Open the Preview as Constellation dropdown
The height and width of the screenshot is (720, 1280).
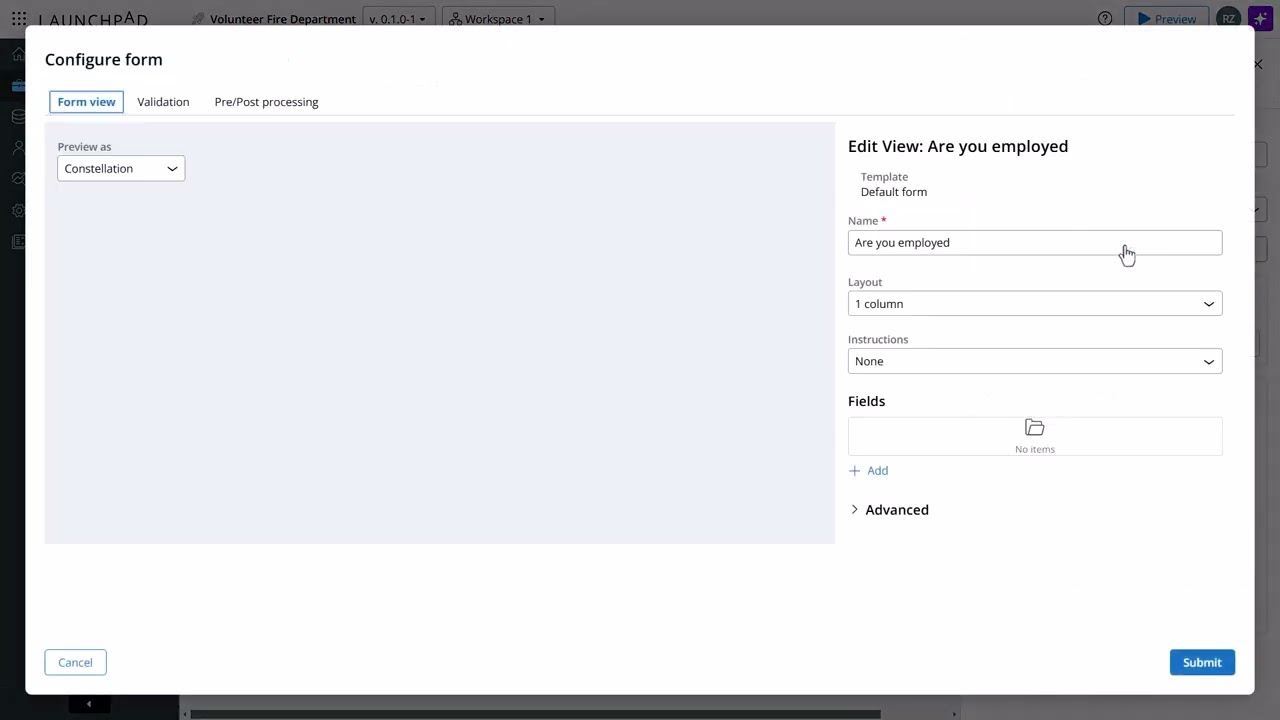click(x=121, y=168)
